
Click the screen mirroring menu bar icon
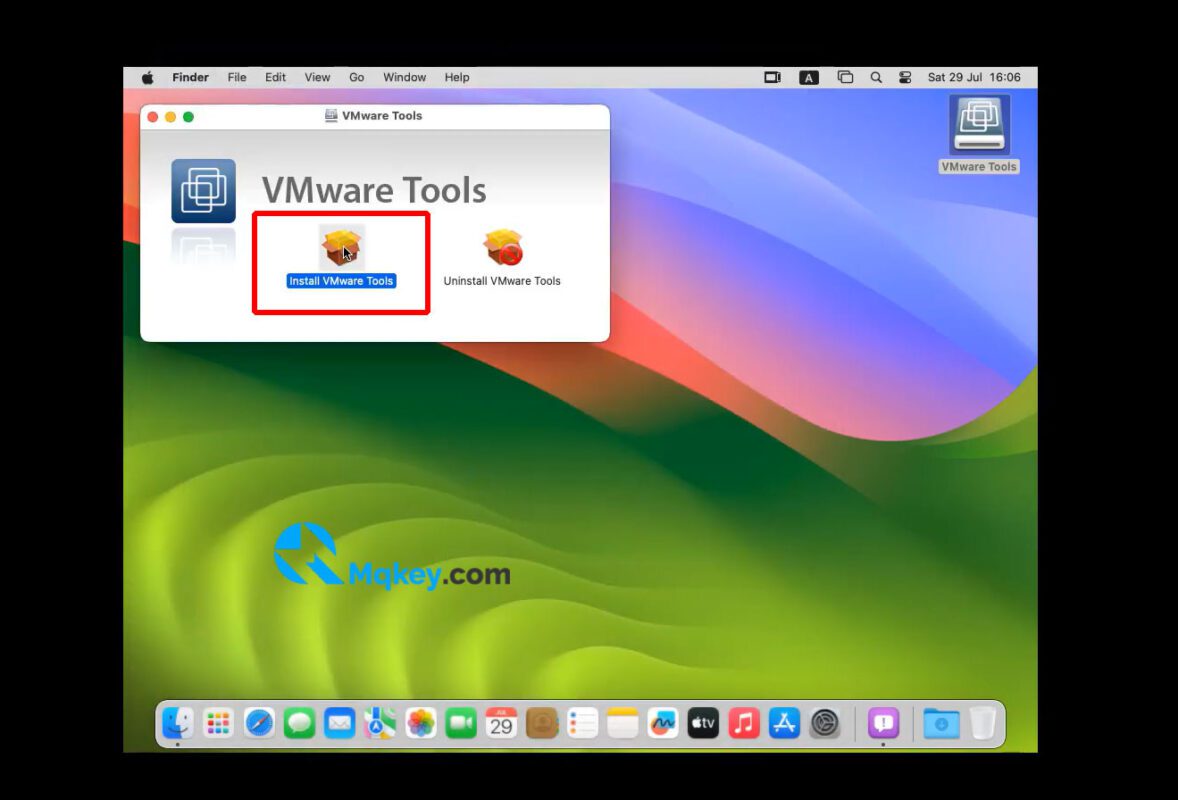coord(772,77)
